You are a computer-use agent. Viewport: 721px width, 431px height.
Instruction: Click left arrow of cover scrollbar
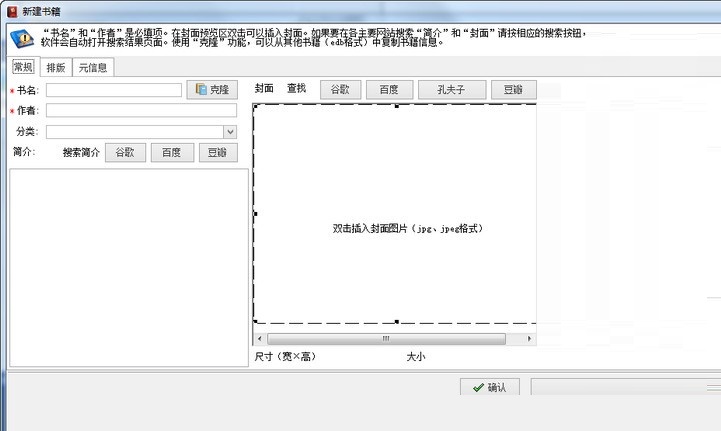pyautogui.click(x=260, y=339)
